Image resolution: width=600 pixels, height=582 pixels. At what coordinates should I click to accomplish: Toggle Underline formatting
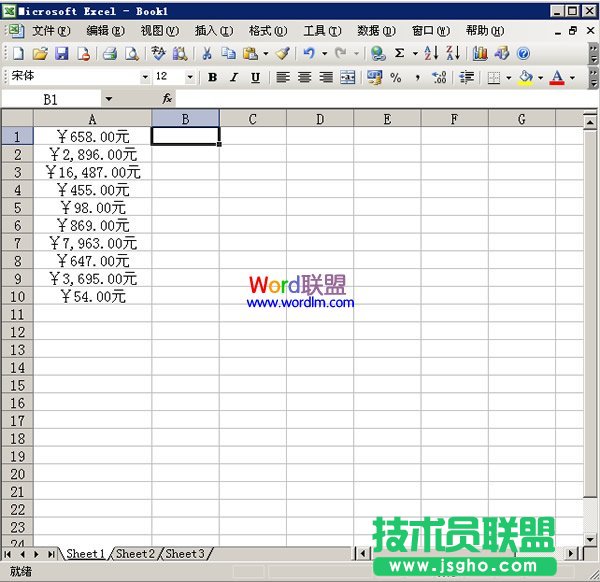(x=256, y=77)
